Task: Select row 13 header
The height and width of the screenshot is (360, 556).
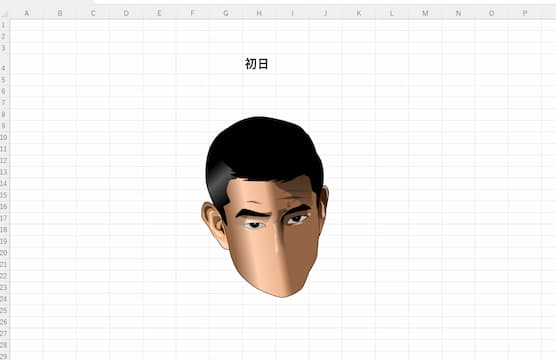Action: click(x=5, y=172)
